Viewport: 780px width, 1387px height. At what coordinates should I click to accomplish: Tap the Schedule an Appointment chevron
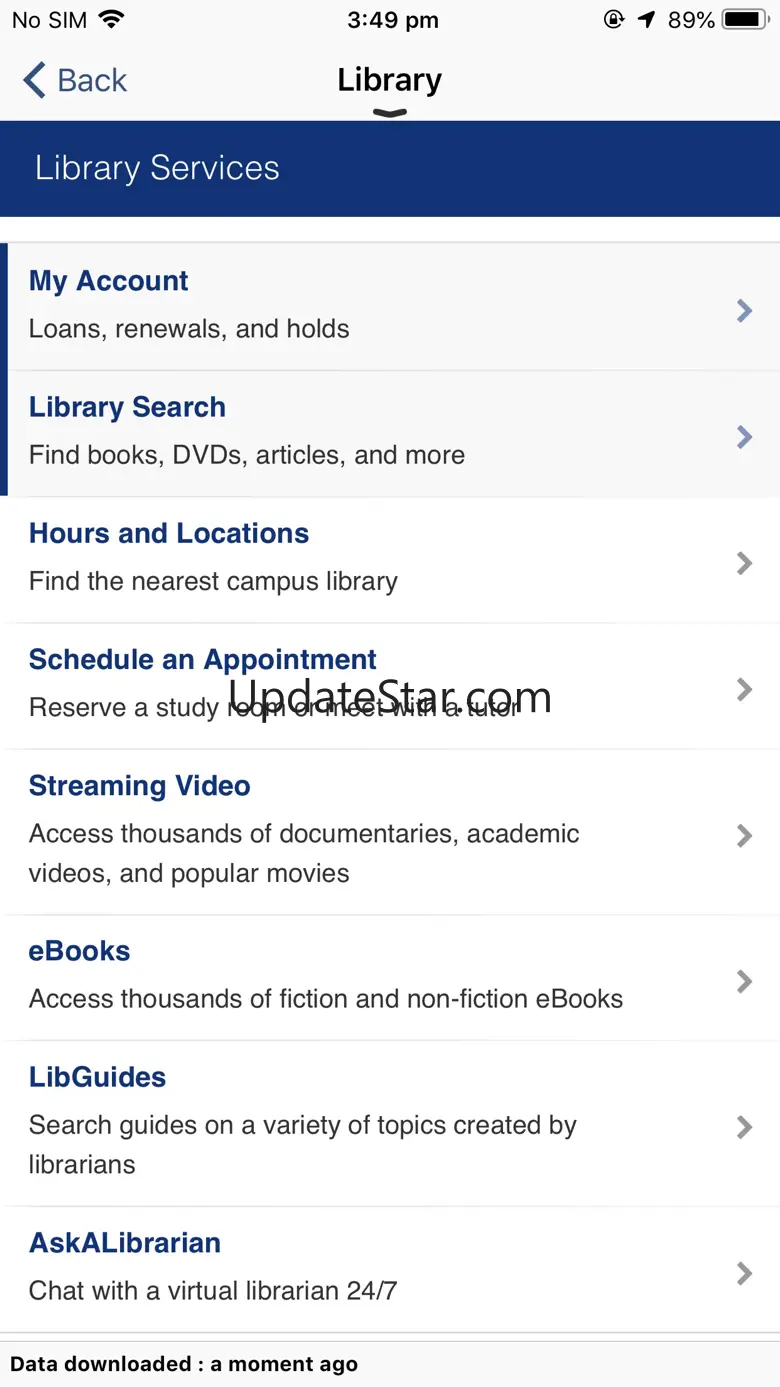pyautogui.click(x=744, y=689)
